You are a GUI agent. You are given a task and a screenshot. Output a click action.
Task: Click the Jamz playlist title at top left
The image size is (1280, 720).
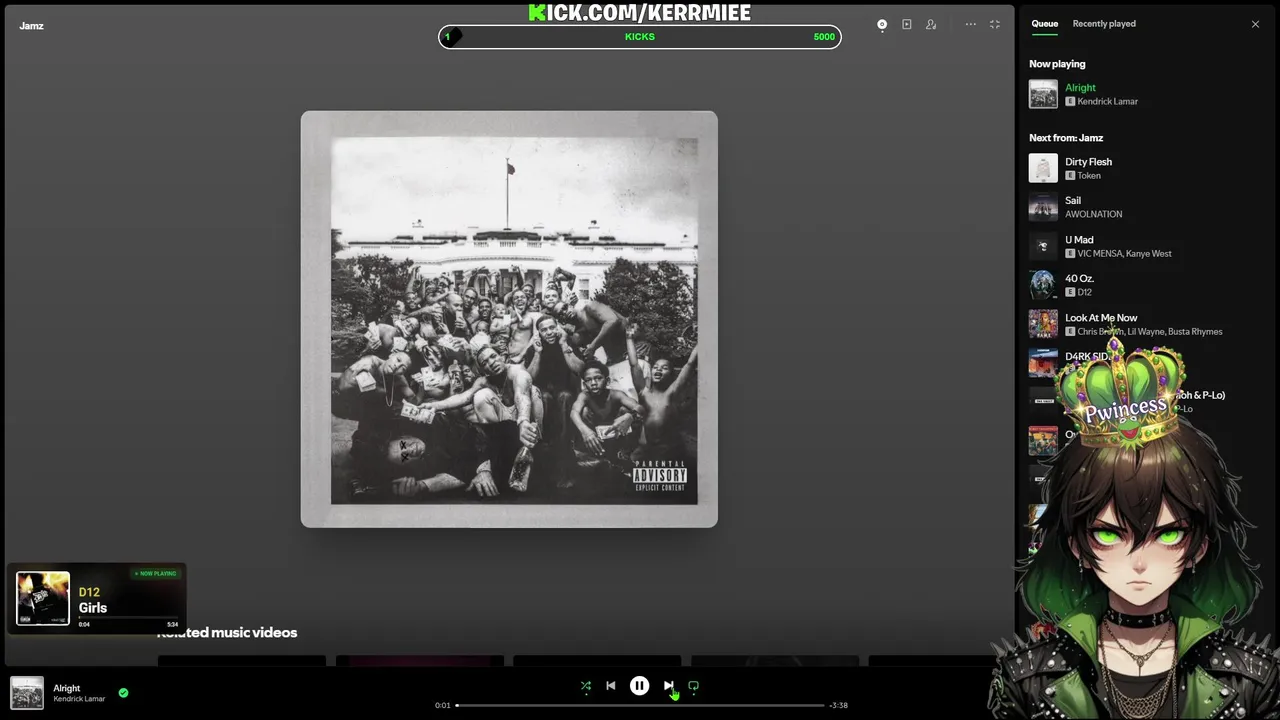pos(31,26)
